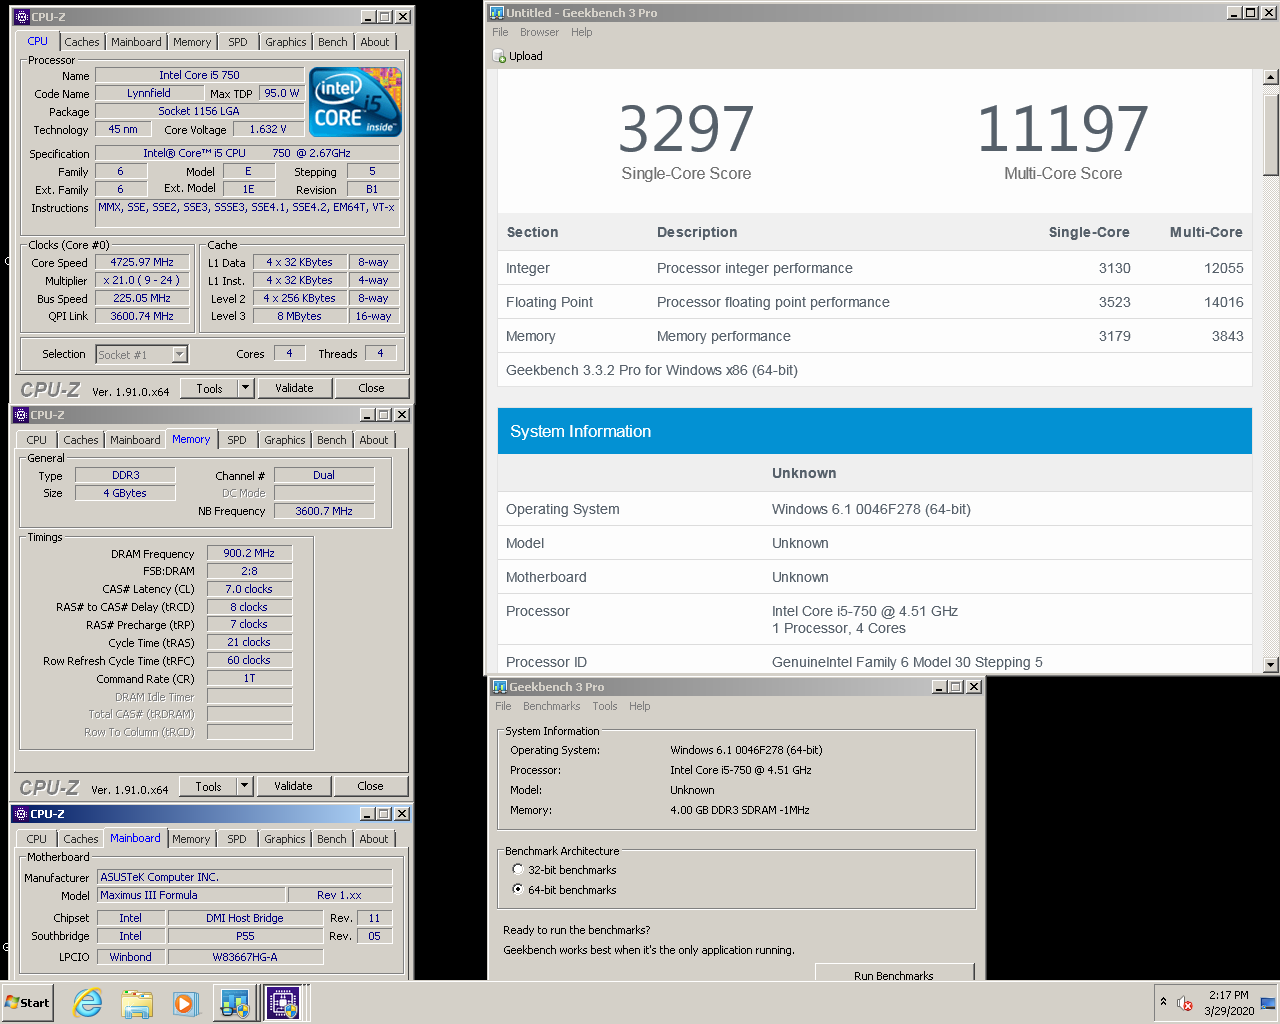
Task: Expand Tools dropdown arrow in Memory window
Action: [245, 786]
